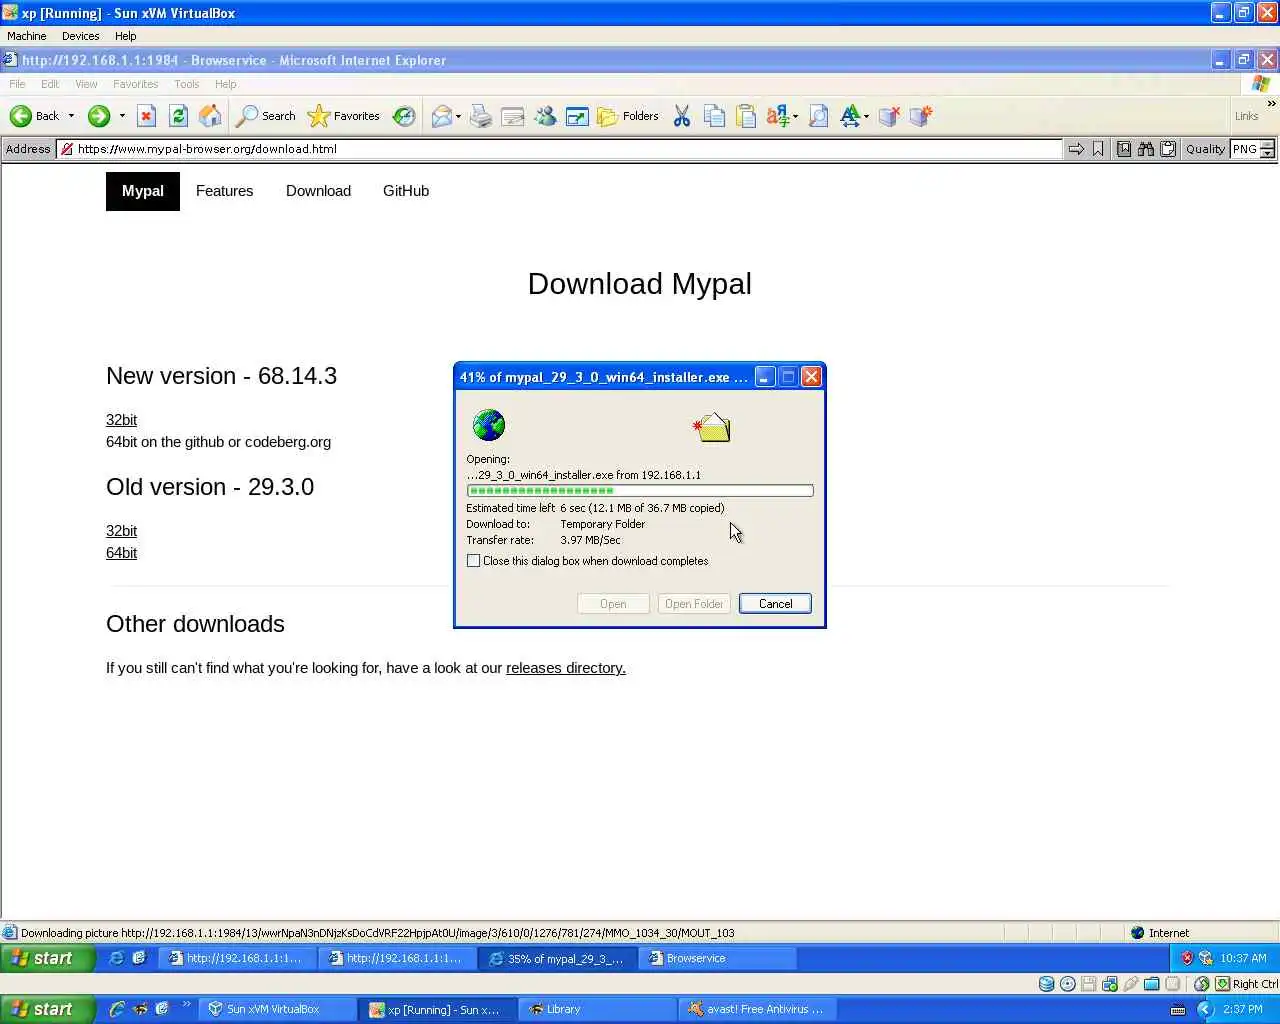Click the bookmark icon beside Go arrow
The image size is (1280, 1024).
1098,149
